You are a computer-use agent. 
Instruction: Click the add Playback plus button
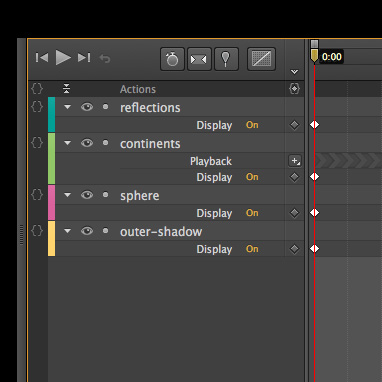(x=295, y=161)
